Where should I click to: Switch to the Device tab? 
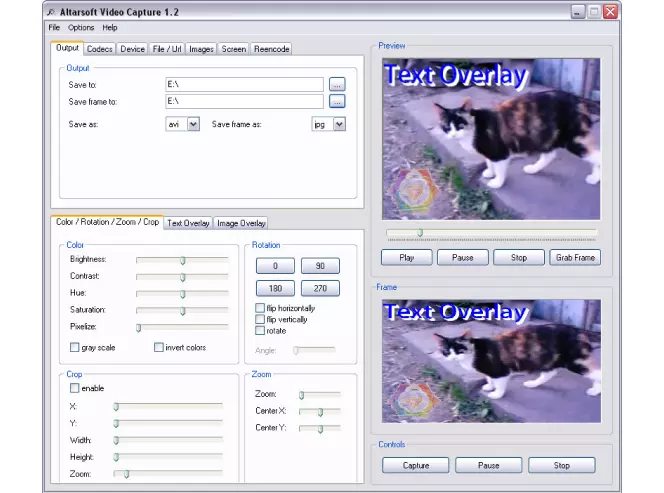point(133,49)
